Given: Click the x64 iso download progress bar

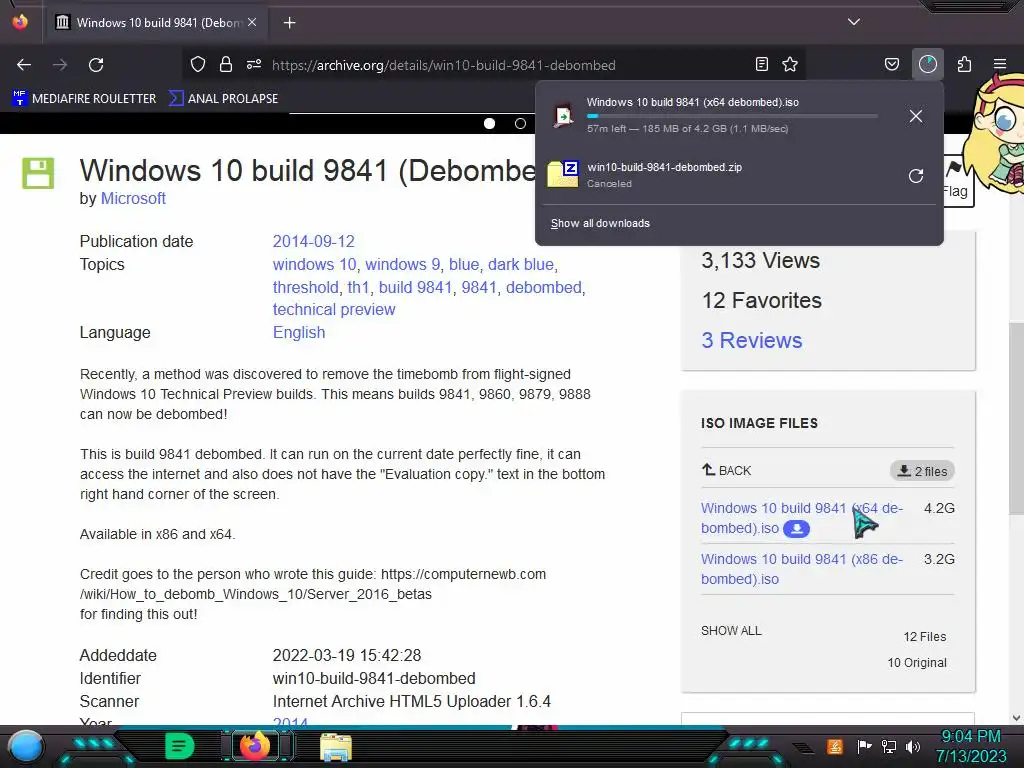Looking at the screenshot, I should pos(731,116).
